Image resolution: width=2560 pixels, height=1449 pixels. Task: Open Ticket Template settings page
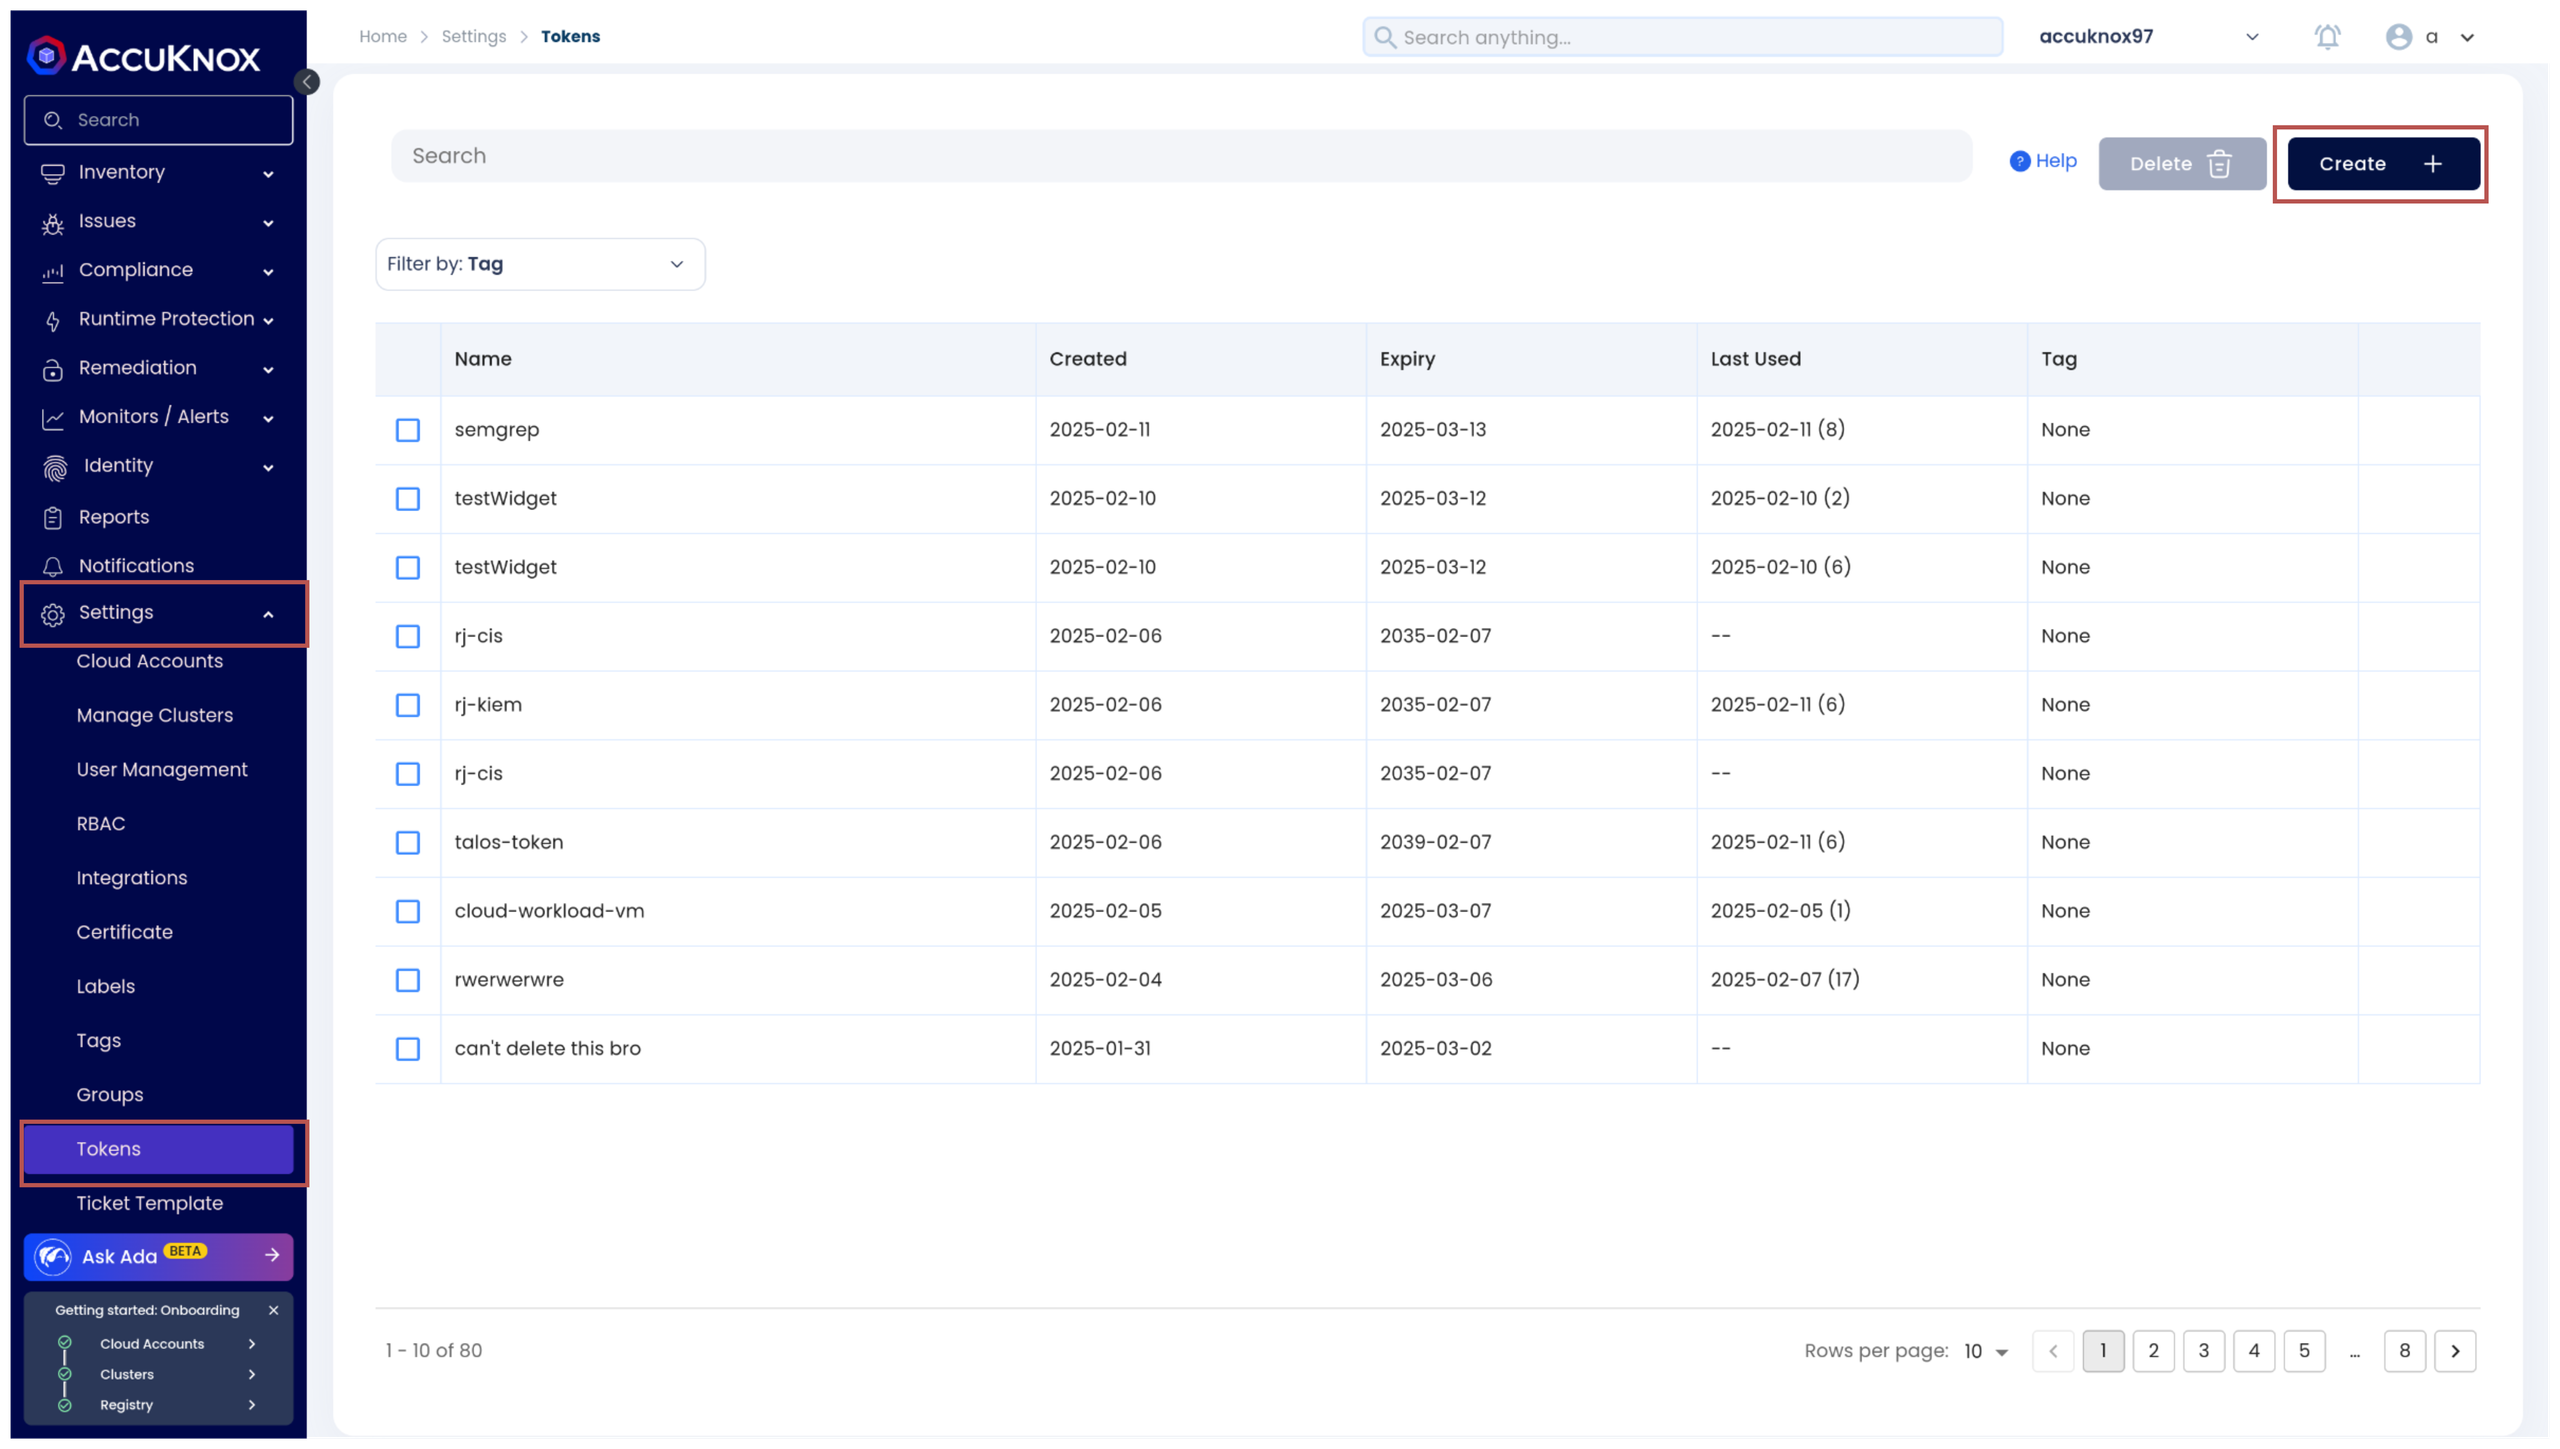150,1203
